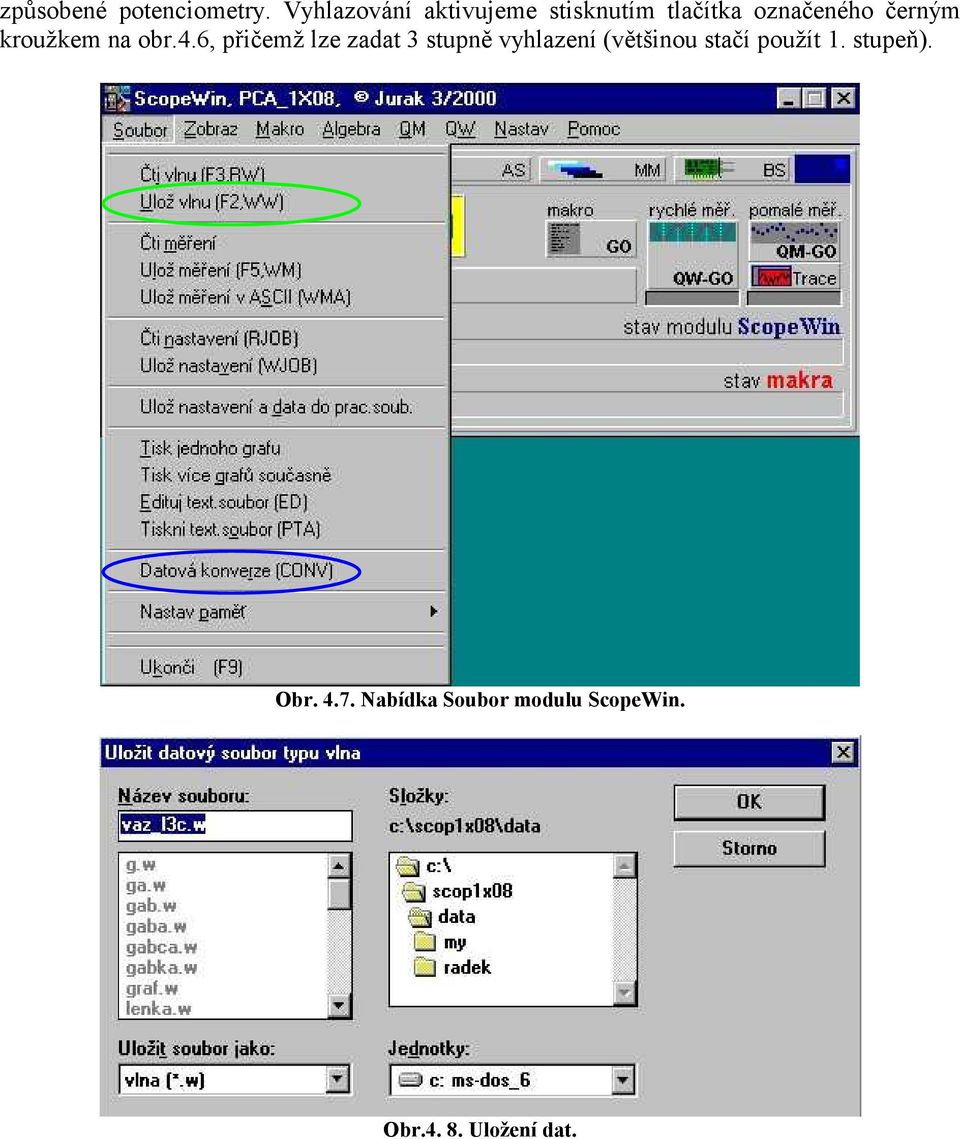
Task: Select Čti měření from Soubor menu
Action: pos(276,243)
